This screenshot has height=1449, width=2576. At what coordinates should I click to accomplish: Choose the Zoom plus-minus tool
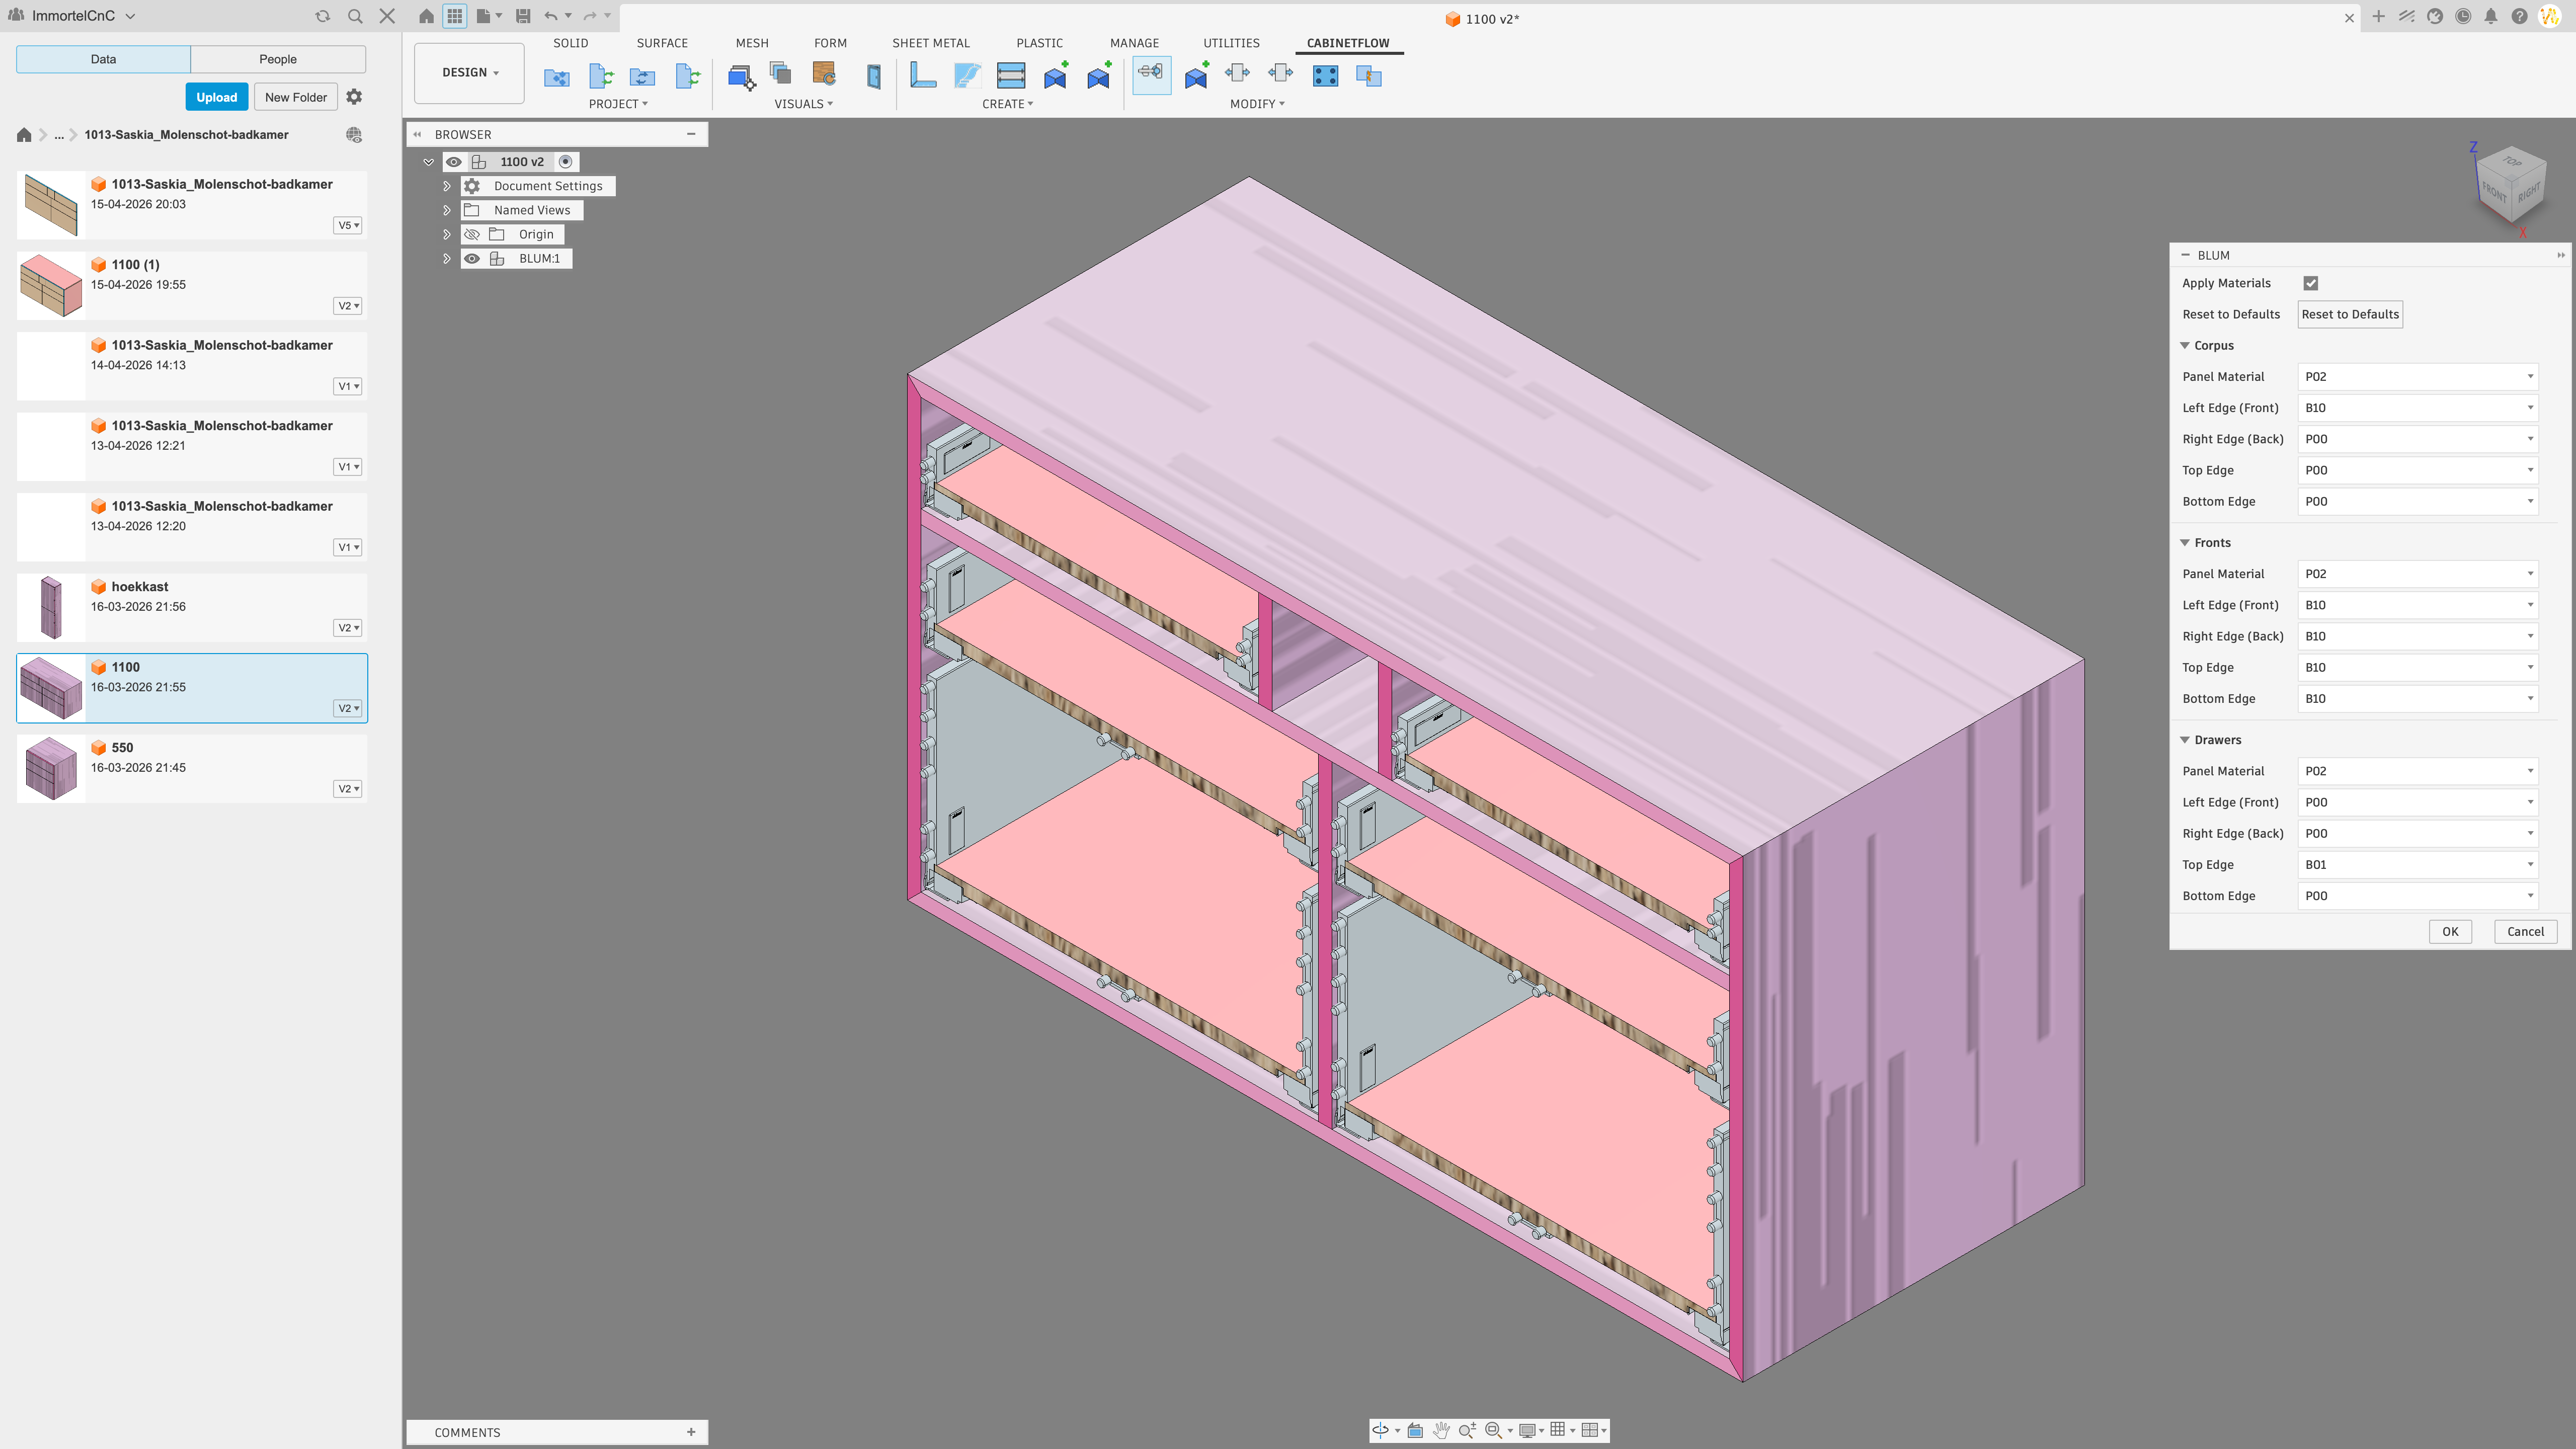pyautogui.click(x=1467, y=1430)
